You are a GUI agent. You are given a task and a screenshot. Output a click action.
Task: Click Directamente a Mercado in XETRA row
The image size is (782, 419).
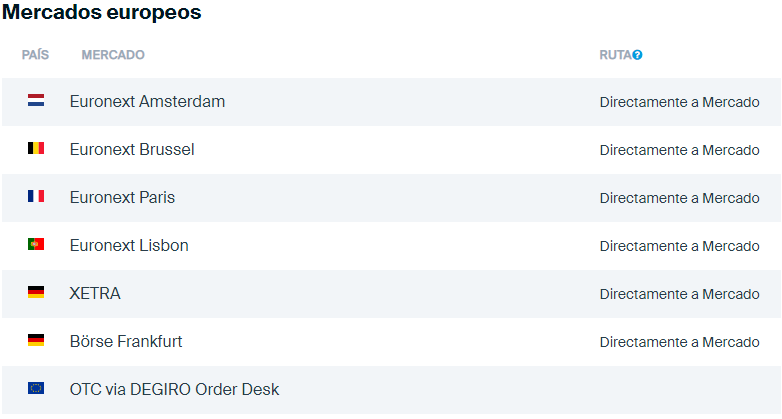tap(679, 294)
